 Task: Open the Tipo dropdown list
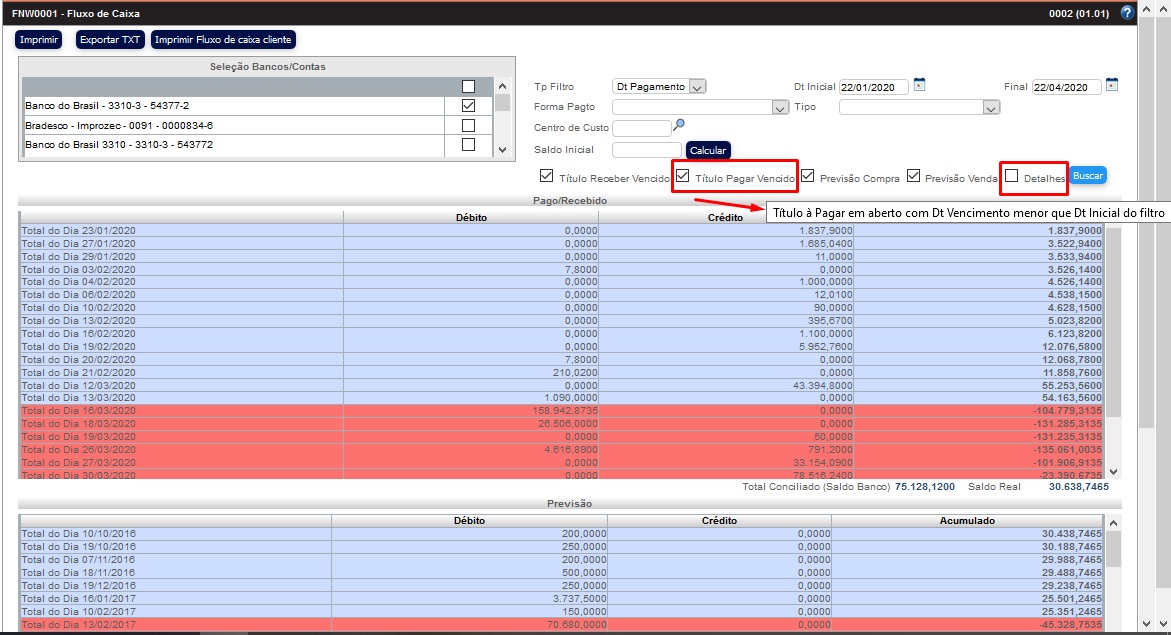click(919, 107)
